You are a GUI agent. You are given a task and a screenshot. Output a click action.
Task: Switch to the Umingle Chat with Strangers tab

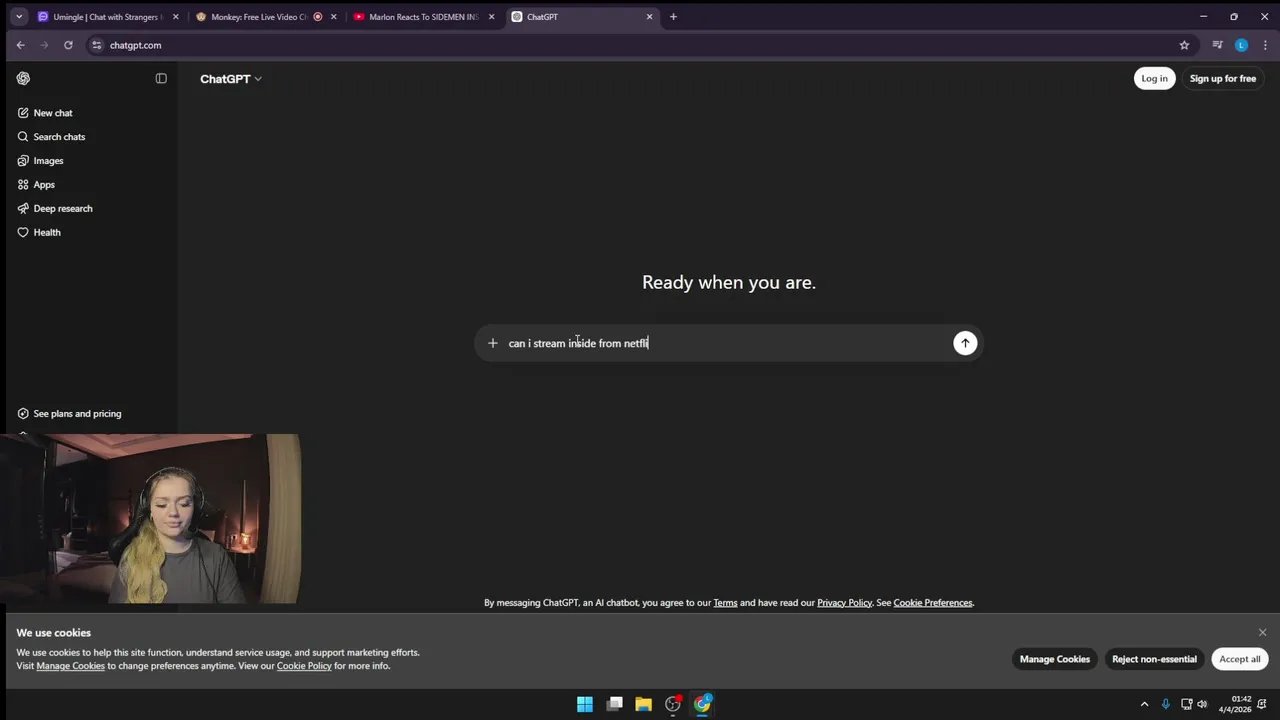pyautogui.click(x=107, y=17)
